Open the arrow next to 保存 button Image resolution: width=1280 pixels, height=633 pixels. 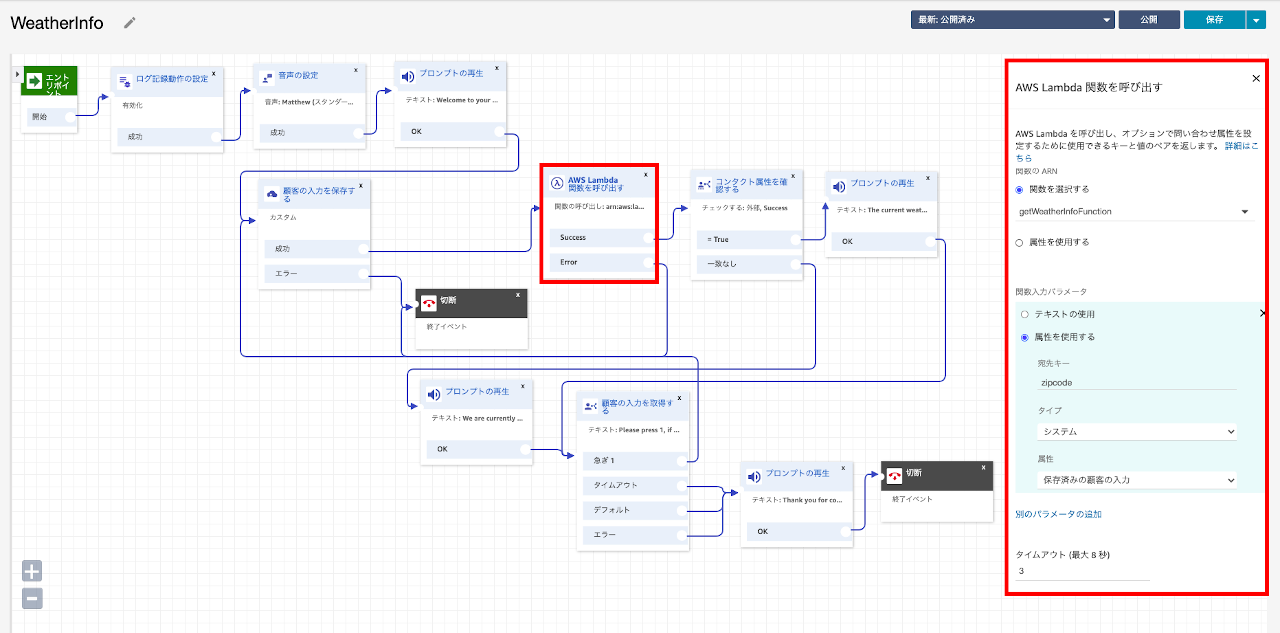1256,20
